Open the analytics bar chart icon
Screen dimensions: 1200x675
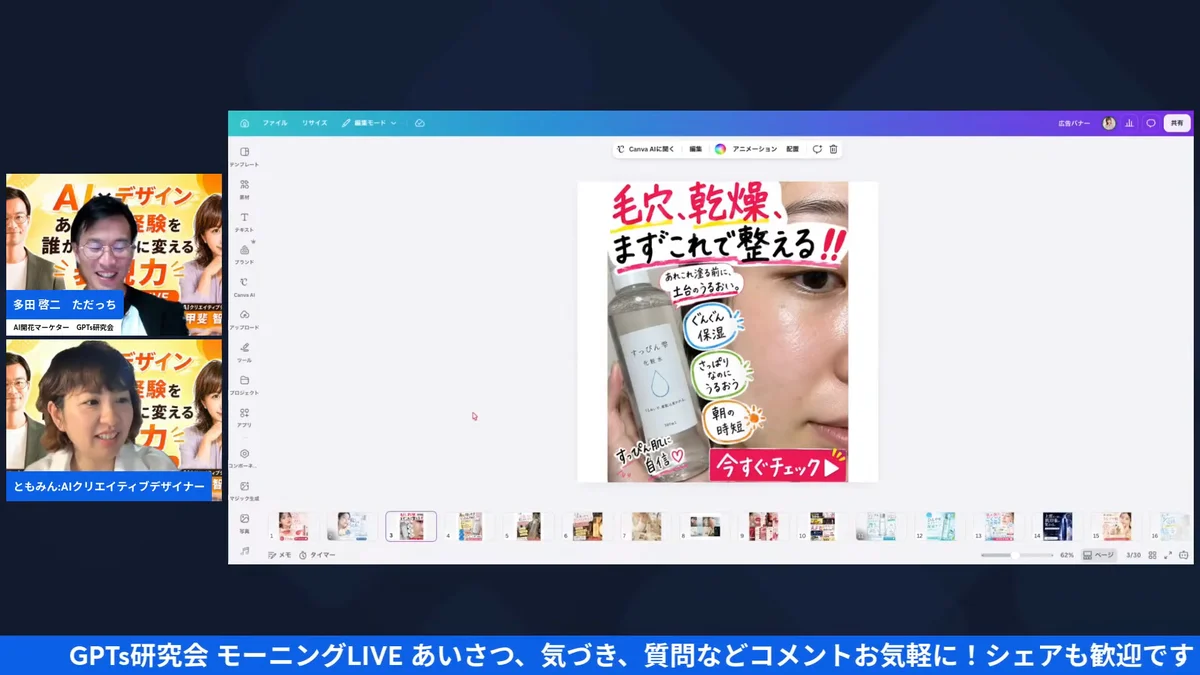coord(1130,123)
